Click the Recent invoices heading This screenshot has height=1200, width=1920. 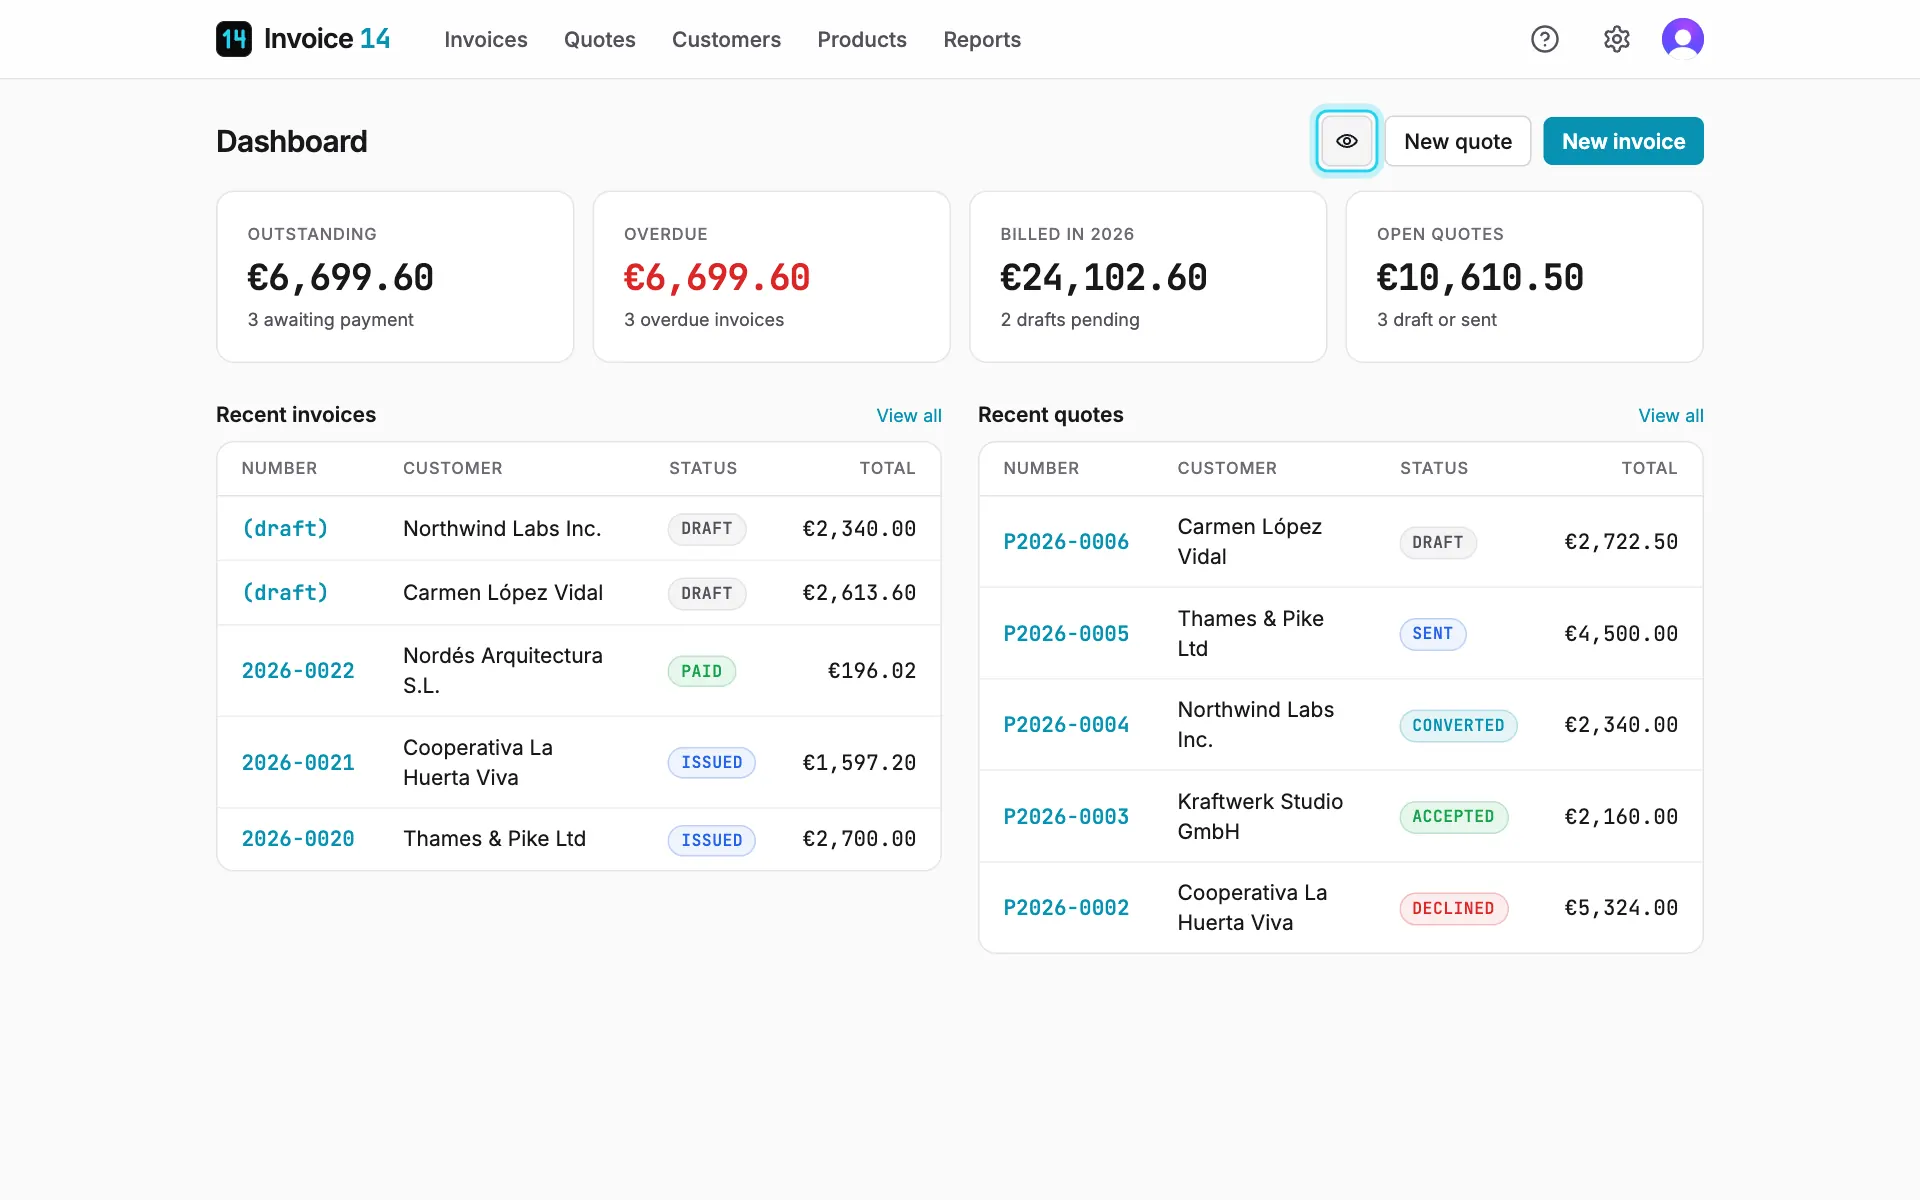pos(296,414)
